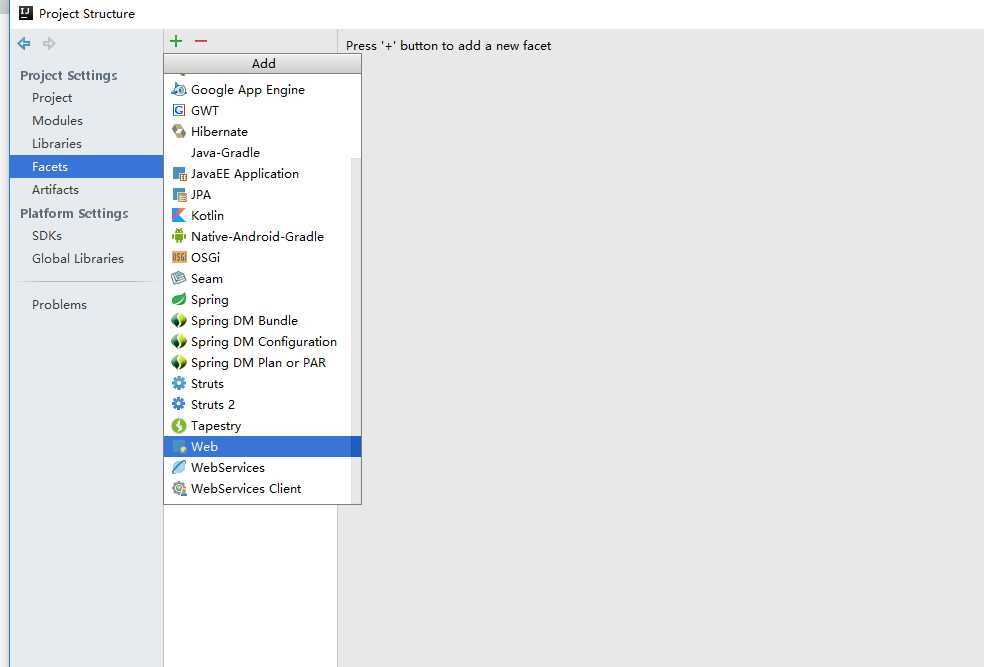Screen dimensions: 984x667
Task: Click the Spring DM Bundle icon
Action: 179,321
